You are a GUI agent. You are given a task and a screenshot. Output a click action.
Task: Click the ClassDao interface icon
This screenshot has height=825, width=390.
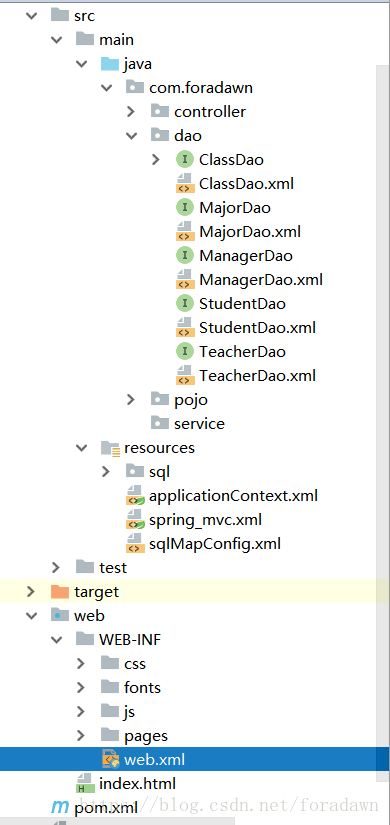click(x=185, y=159)
